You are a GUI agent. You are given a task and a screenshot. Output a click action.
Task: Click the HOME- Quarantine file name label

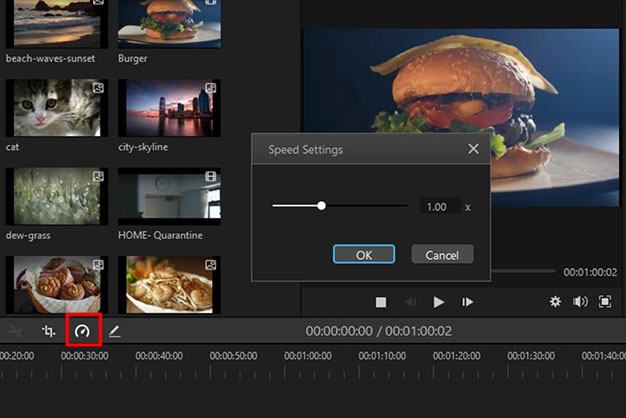[160, 236]
